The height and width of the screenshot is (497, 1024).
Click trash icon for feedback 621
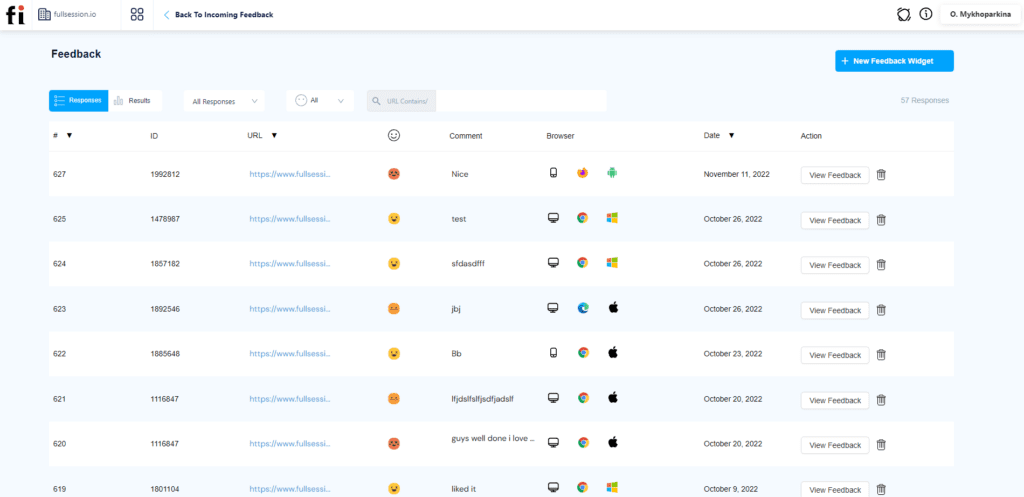tap(881, 400)
